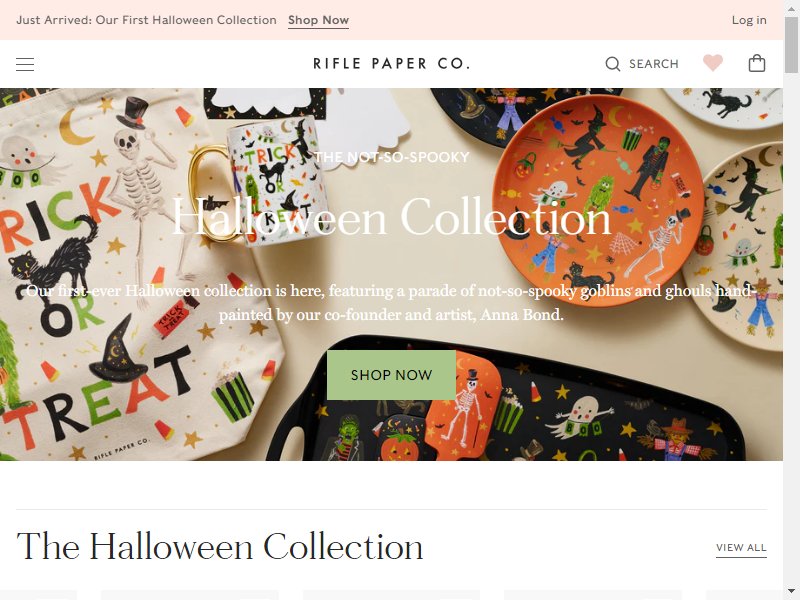The image size is (800, 600).
Task: Click The Halloween Collection section title
Action: (220, 547)
